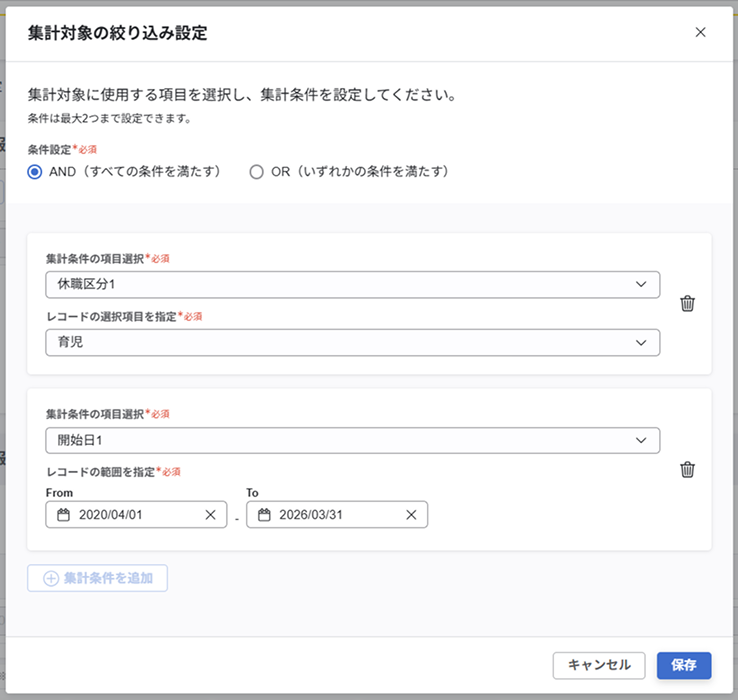
Task: Click the 集計条件を追加 button
Action: click(97, 578)
